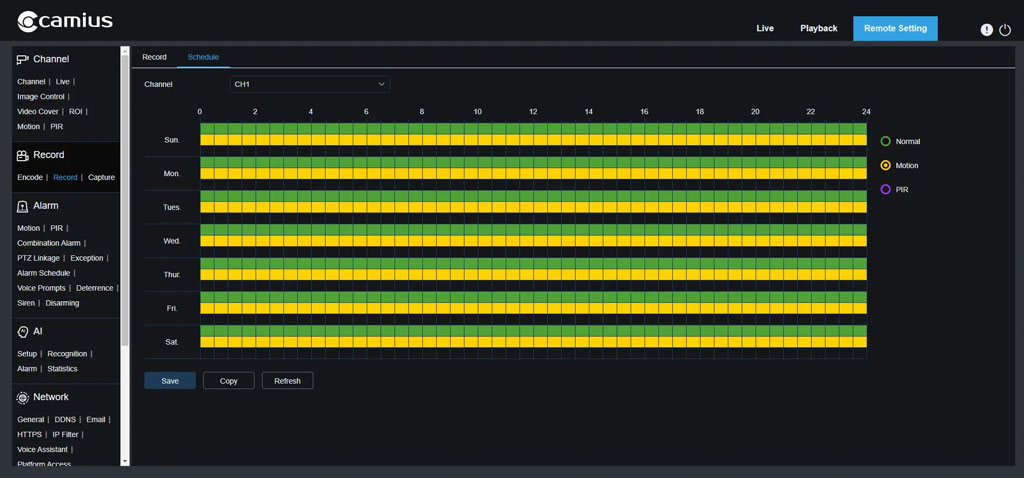Select the Motion recording type

pos(885,166)
